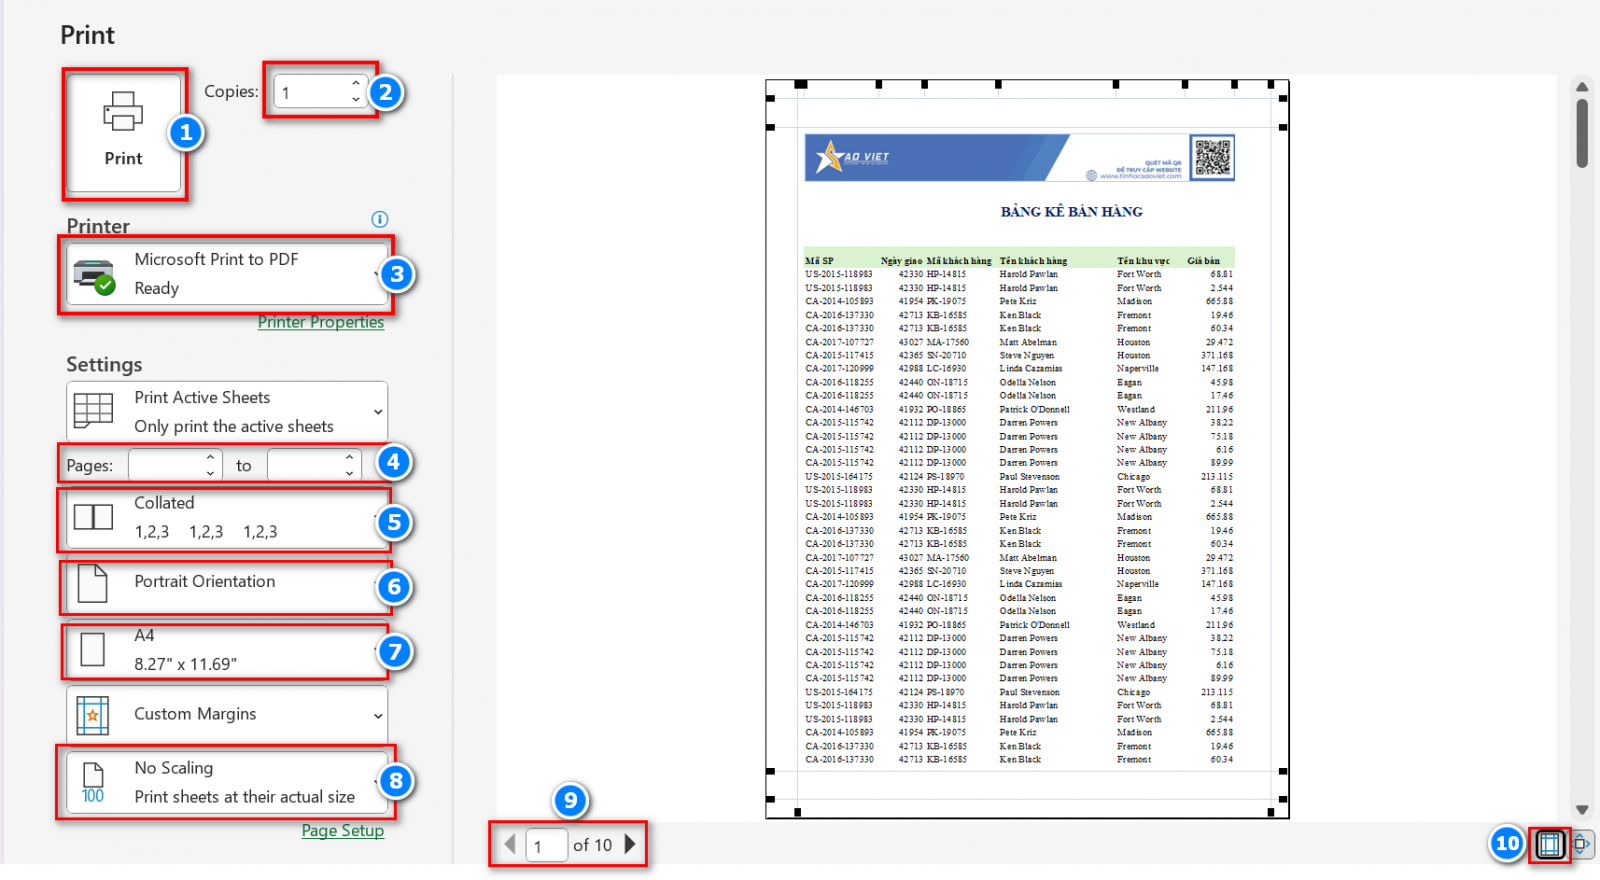
Task: Click the printer information icon
Action: (x=379, y=219)
